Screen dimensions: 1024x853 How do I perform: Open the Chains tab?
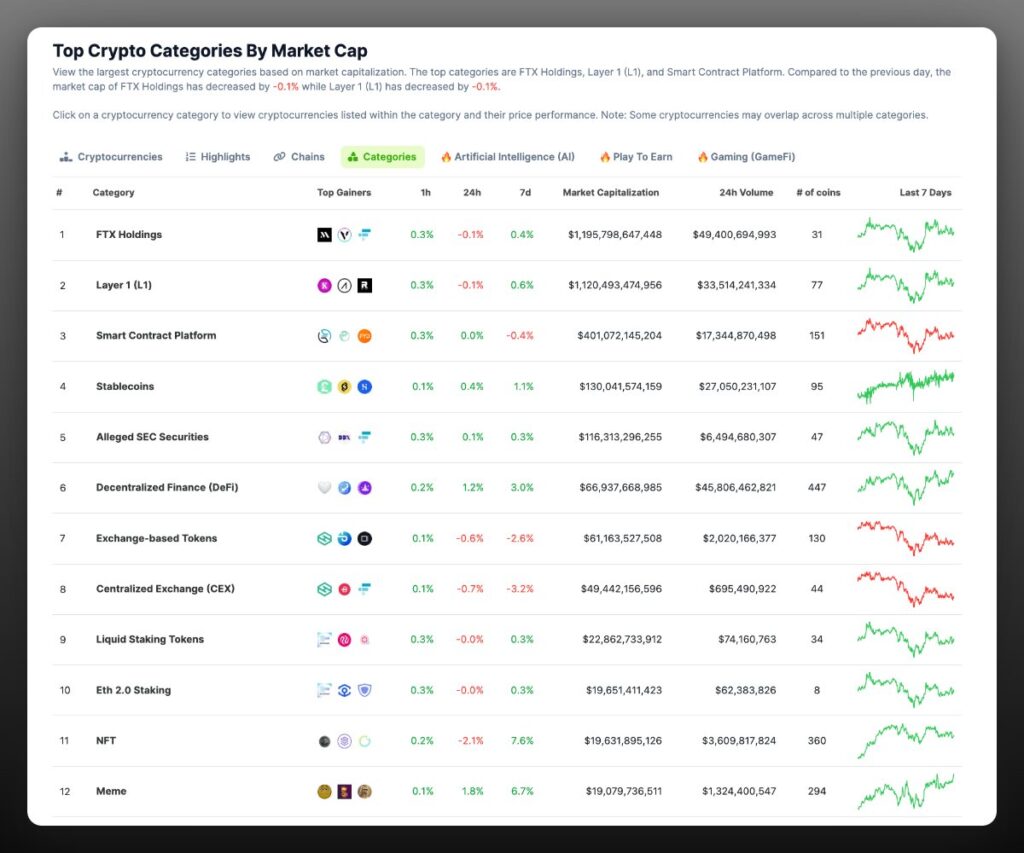[299, 157]
